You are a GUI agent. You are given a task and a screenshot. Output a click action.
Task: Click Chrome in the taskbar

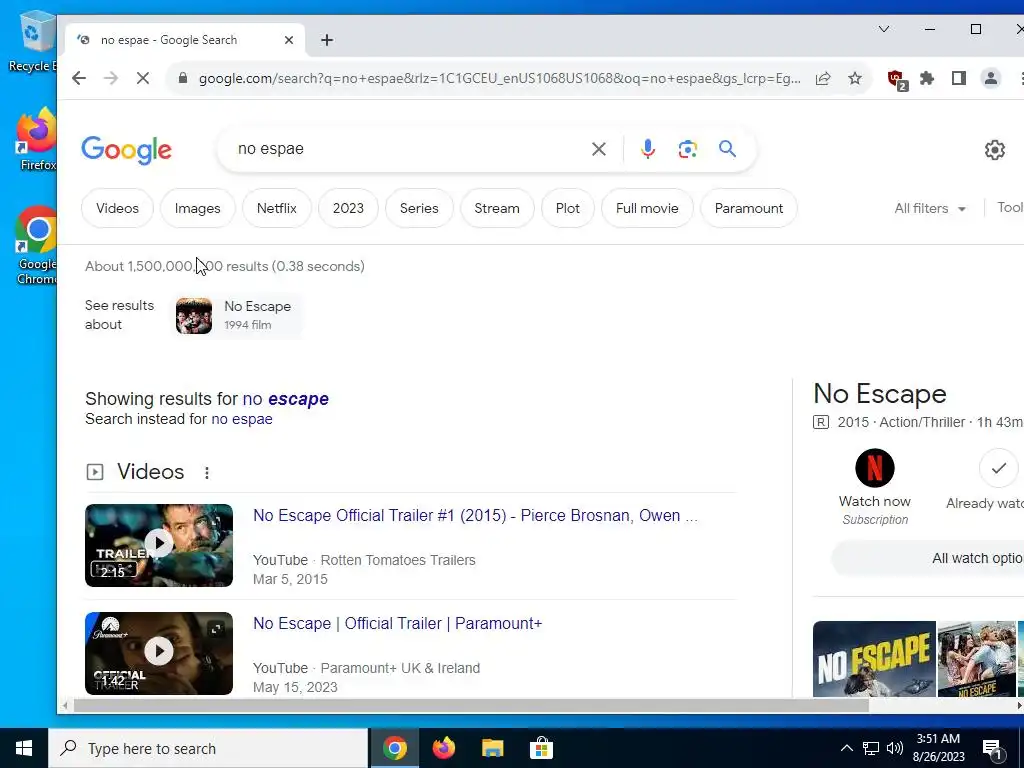[394, 748]
